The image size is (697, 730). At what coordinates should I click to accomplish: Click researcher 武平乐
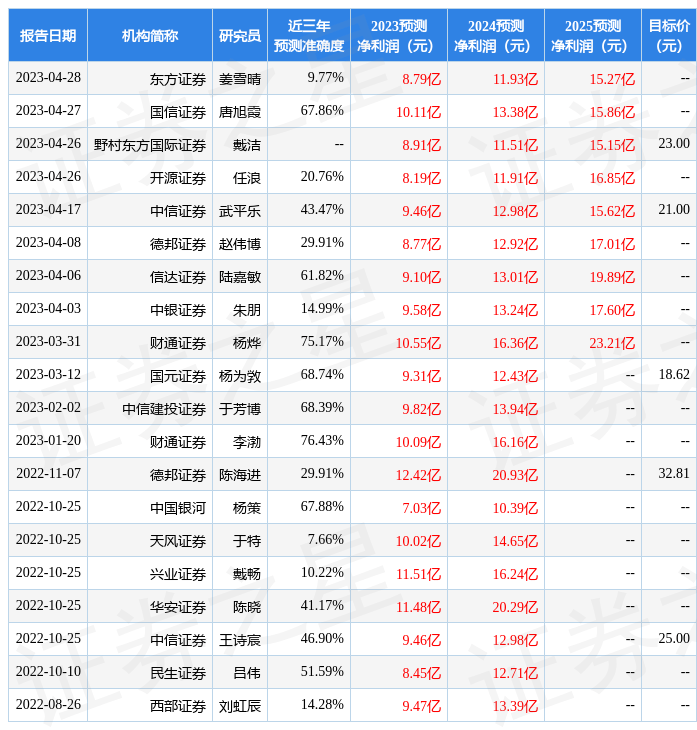coord(239,211)
